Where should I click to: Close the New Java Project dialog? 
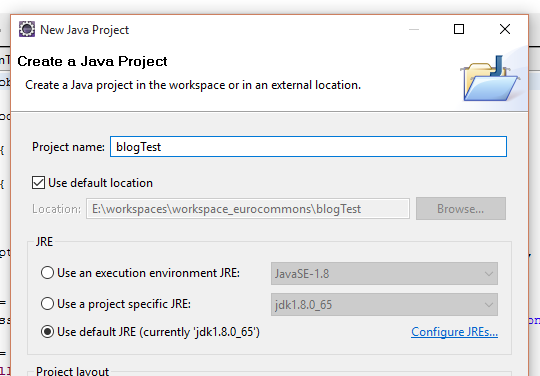[x=505, y=29]
